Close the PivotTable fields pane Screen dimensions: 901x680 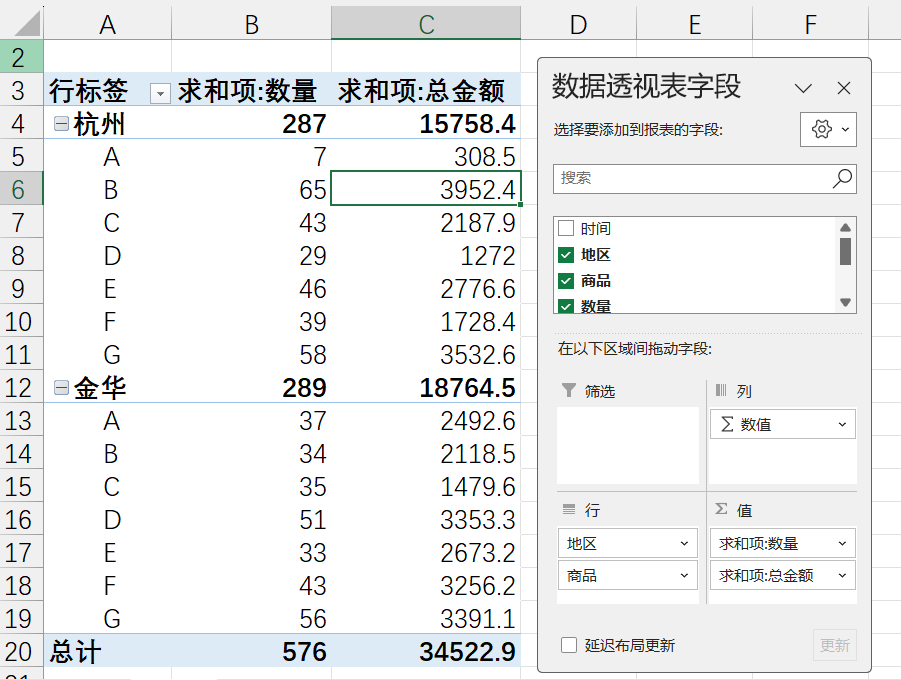tap(844, 88)
